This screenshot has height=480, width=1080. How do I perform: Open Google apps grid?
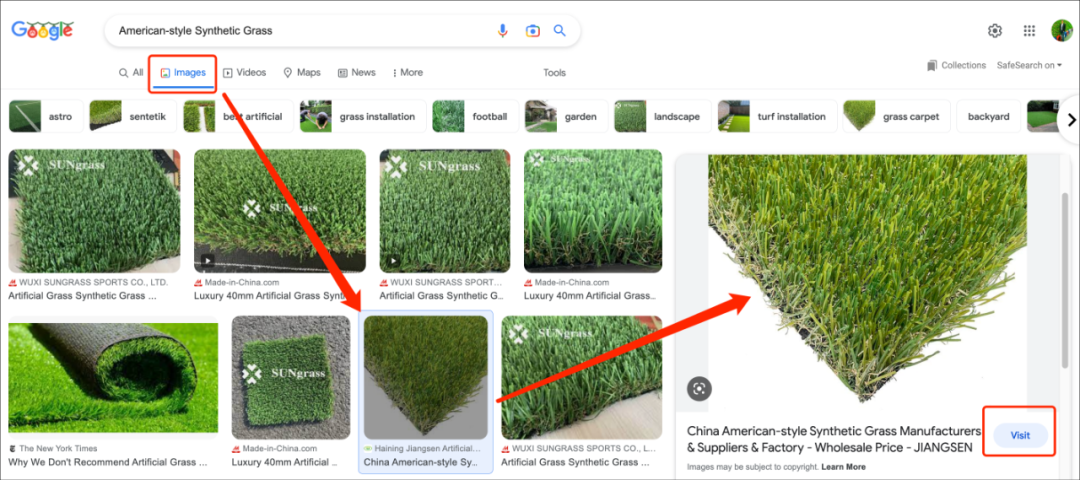coord(1029,30)
